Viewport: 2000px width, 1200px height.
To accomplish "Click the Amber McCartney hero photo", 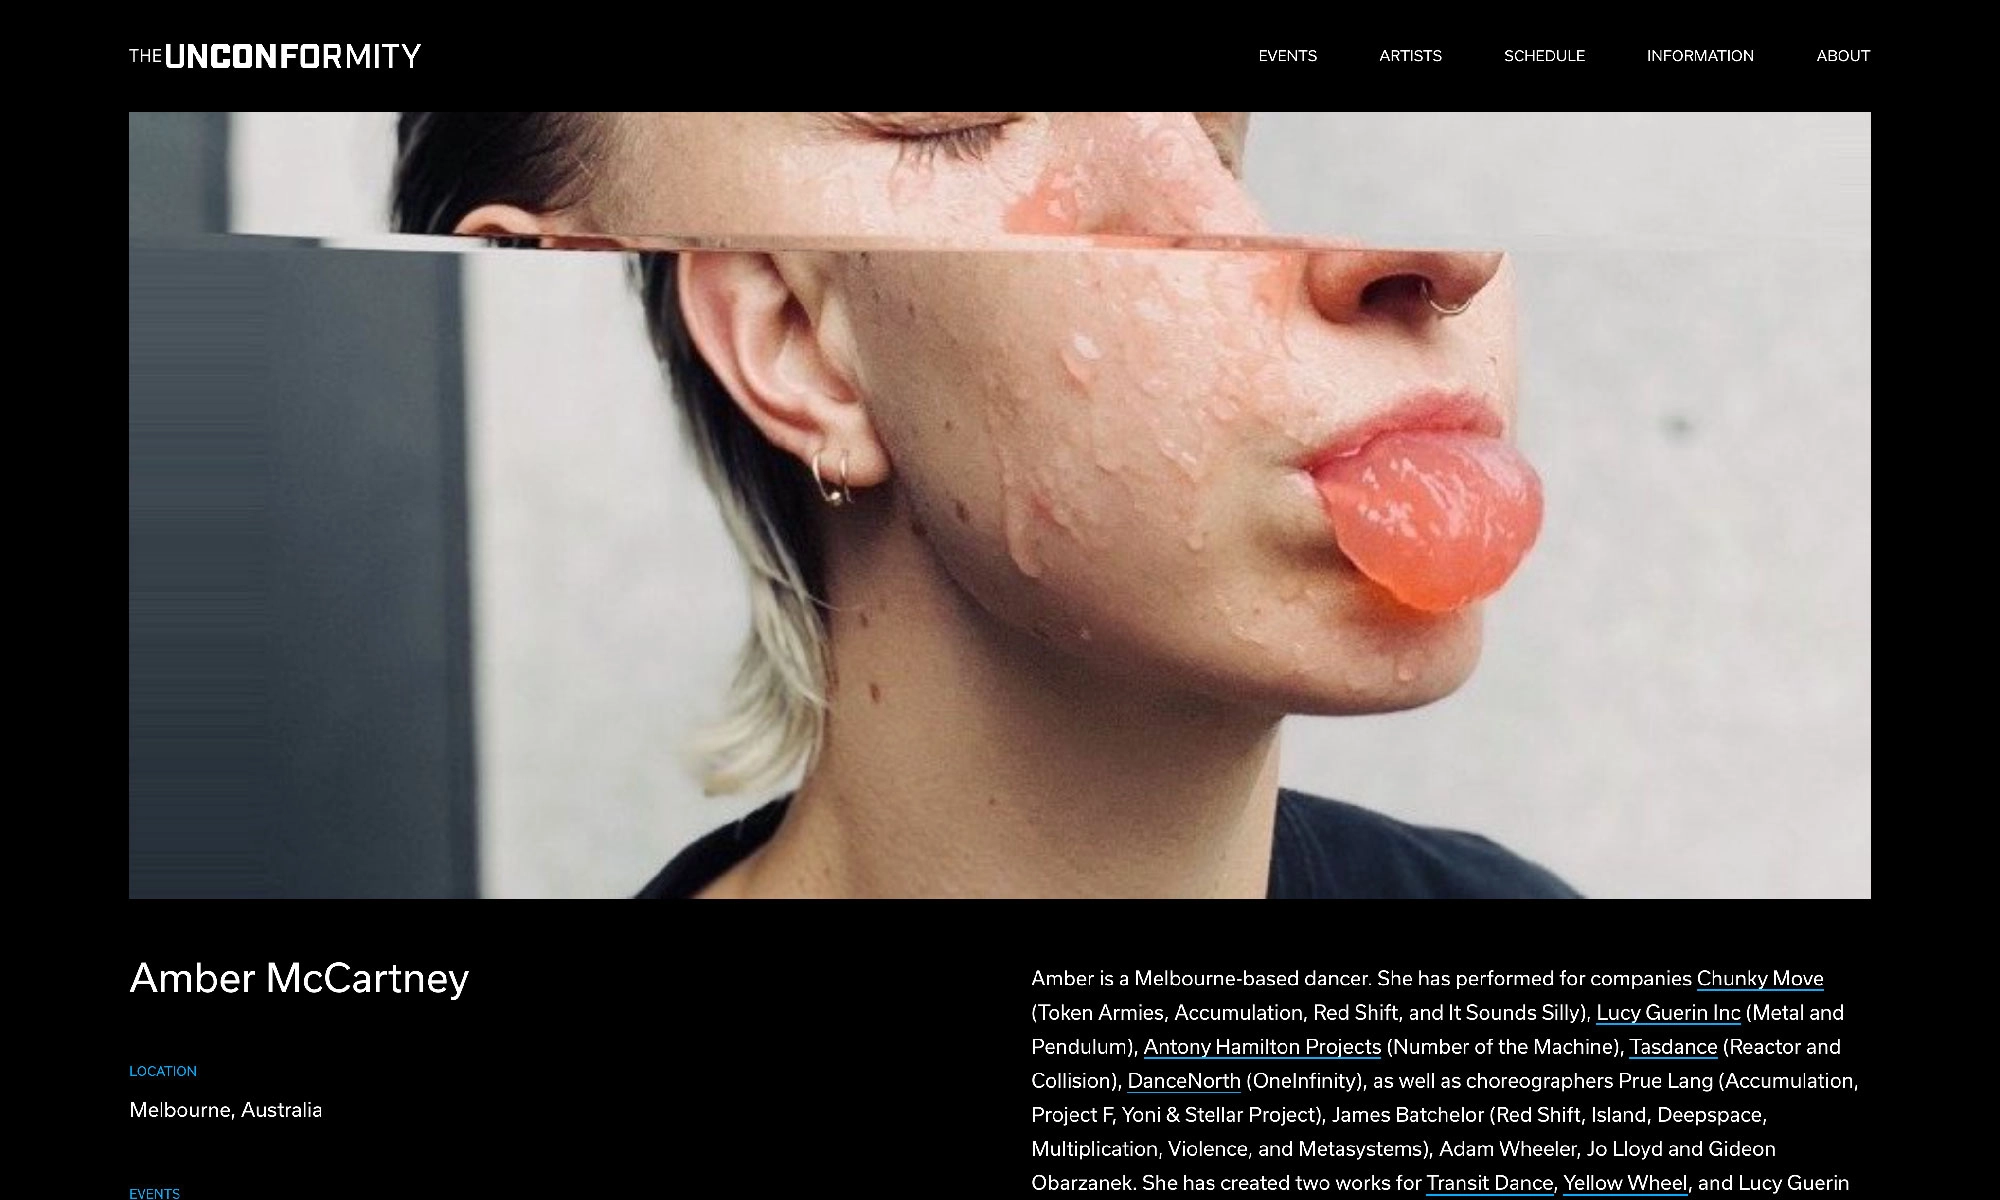I will coord(1000,505).
